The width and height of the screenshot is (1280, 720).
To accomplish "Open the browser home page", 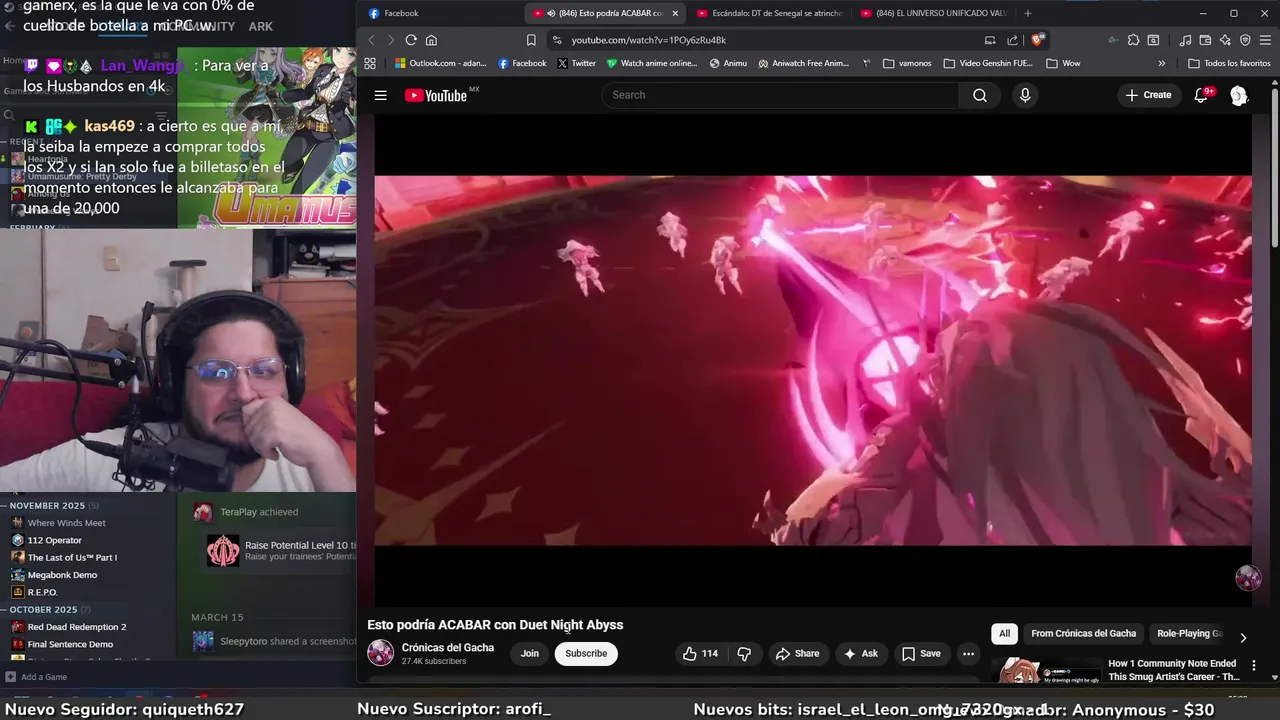I will point(431,40).
